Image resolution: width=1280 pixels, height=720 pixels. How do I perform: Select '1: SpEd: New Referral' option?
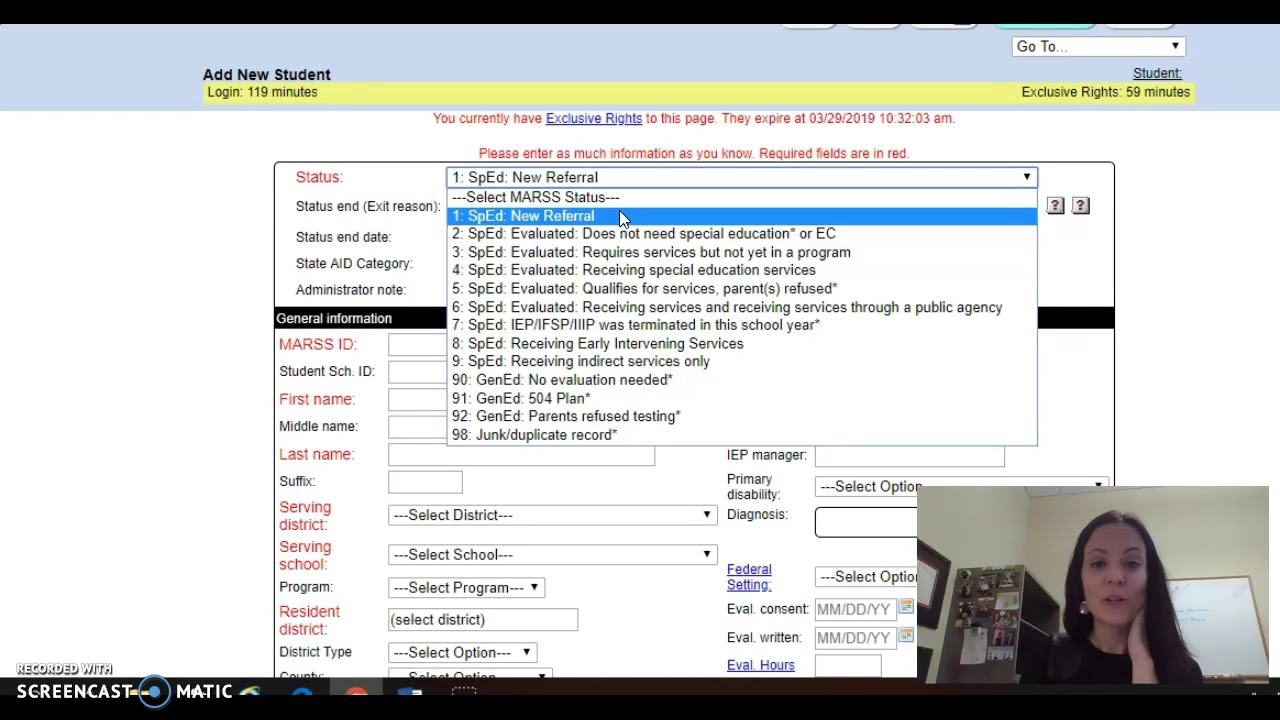click(x=742, y=216)
